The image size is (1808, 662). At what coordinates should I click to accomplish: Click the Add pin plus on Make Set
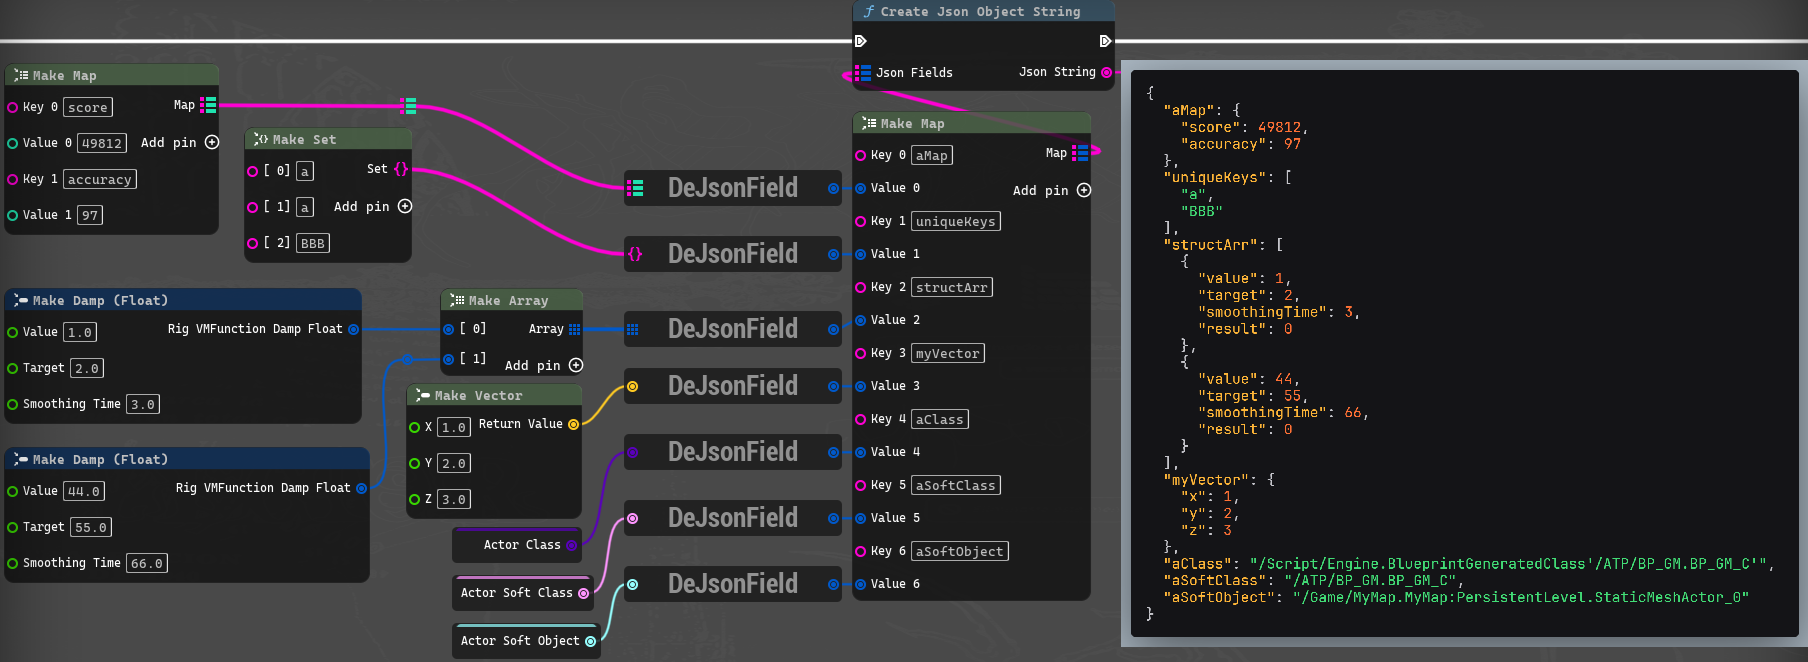[405, 206]
